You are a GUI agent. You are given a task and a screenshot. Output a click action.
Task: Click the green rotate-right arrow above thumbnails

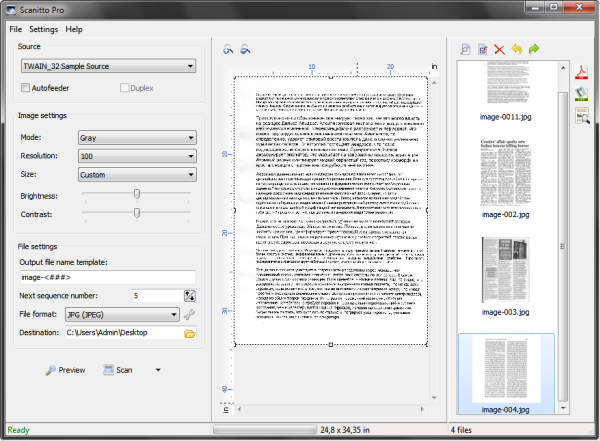(x=534, y=49)
